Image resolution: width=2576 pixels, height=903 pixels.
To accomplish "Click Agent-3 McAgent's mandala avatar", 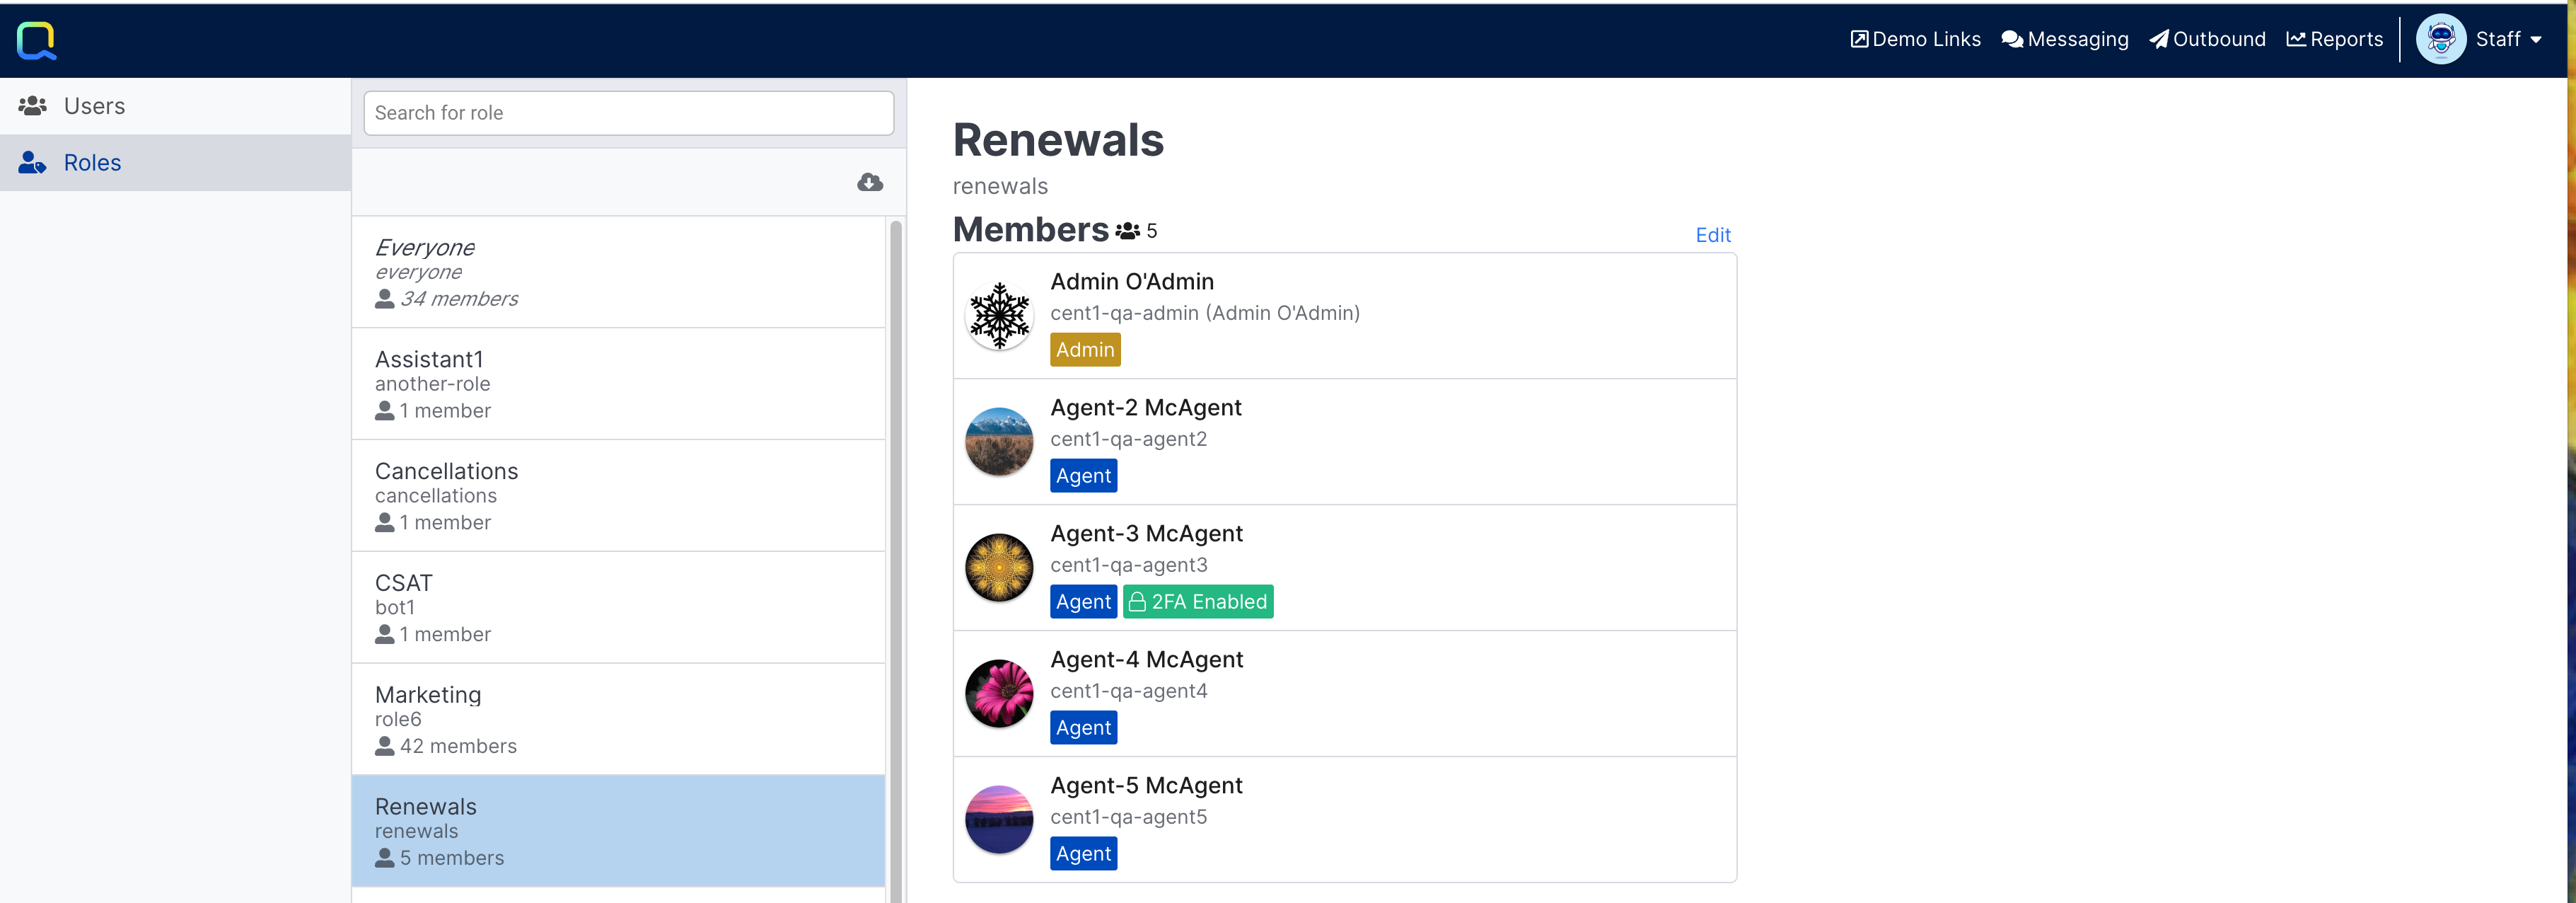I will pos(998,568).
